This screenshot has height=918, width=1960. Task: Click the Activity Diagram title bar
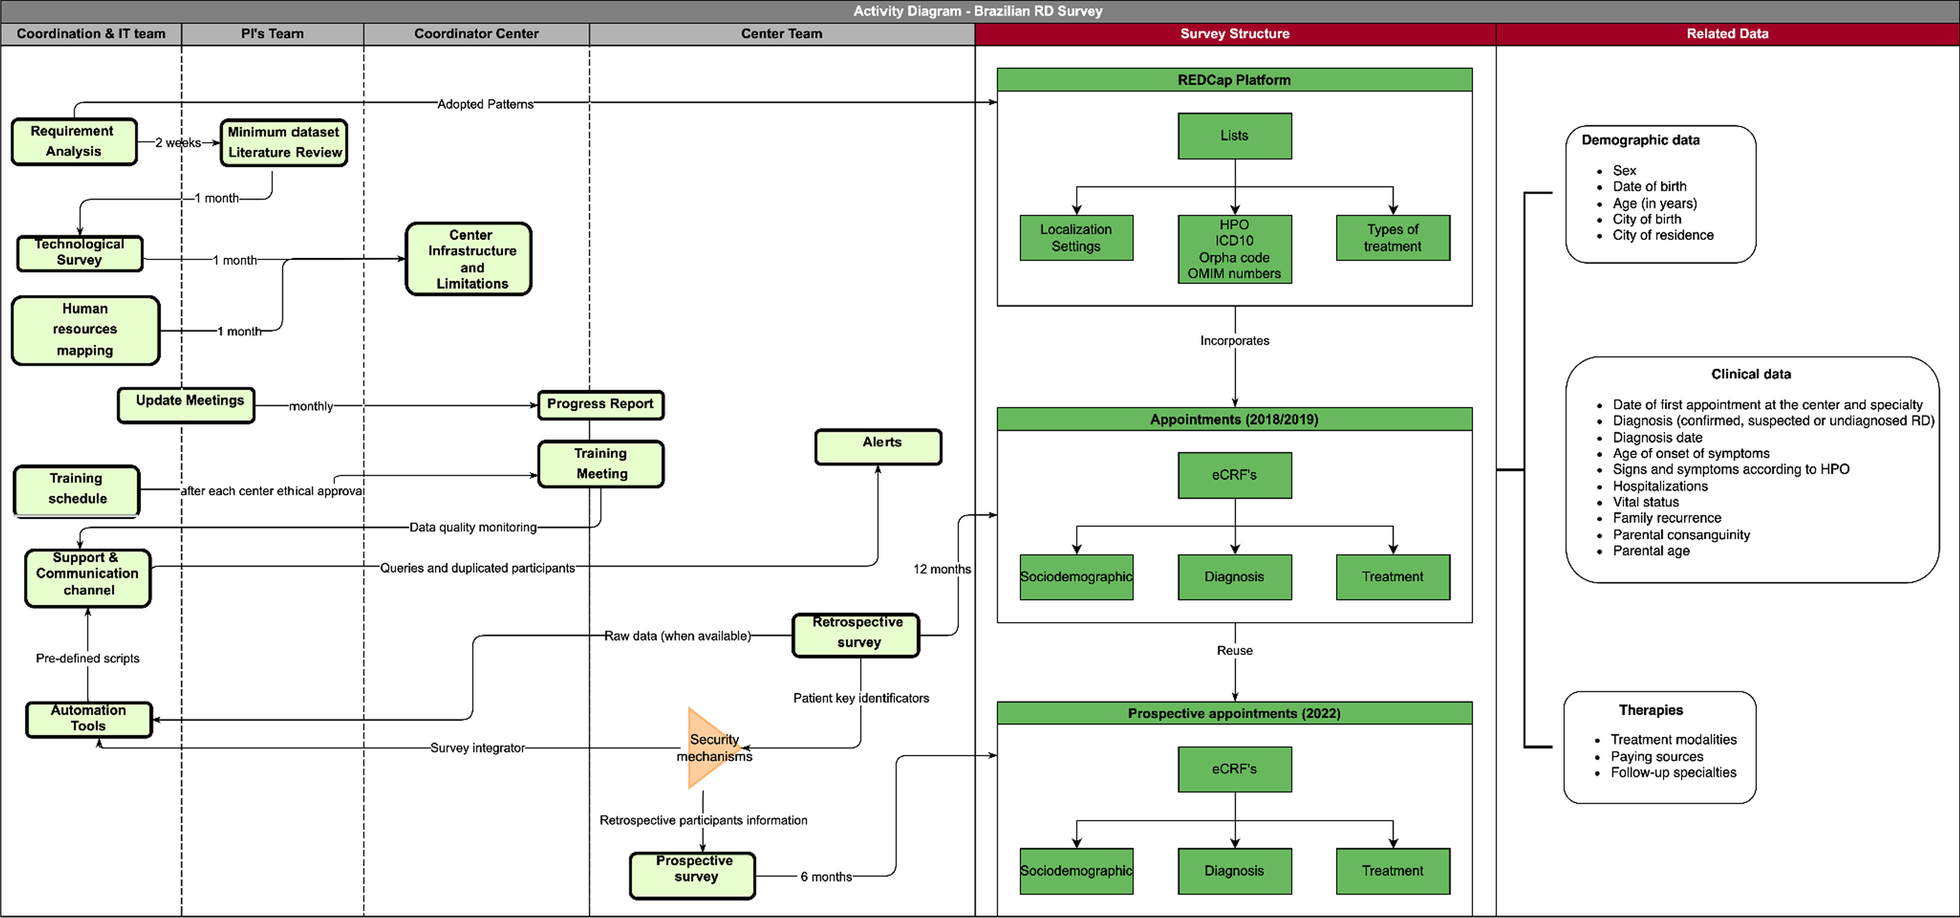[x=979, y=11]
